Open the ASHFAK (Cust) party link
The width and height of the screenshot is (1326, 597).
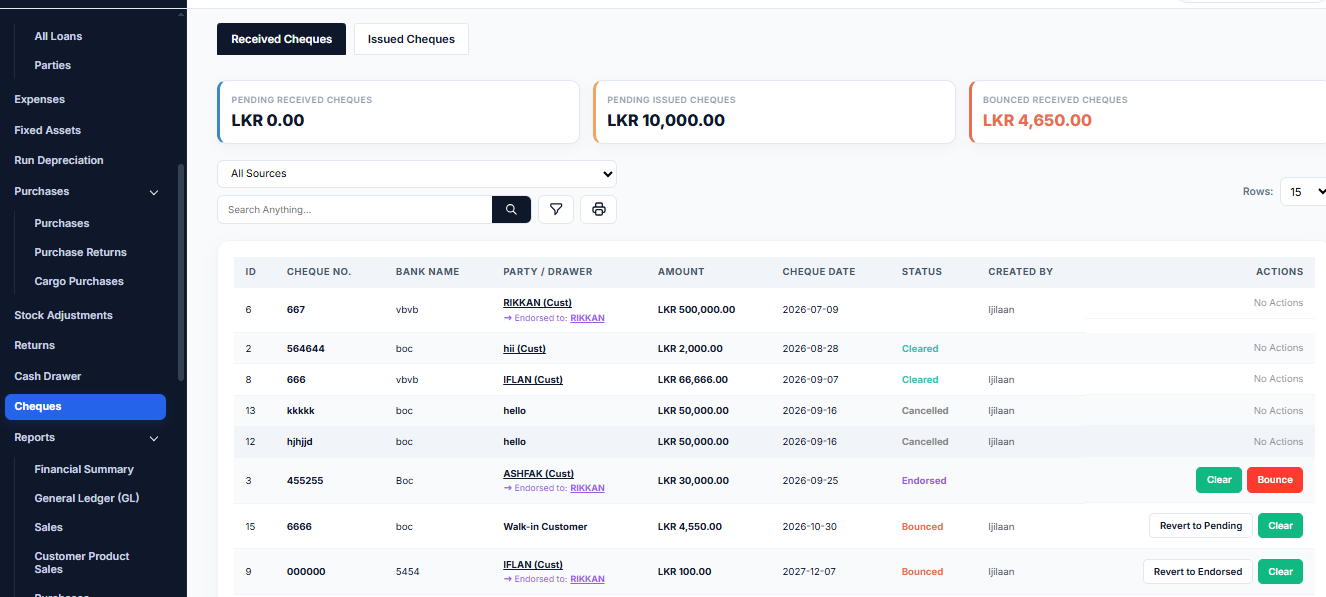pyautogui.click(x=538, y=474)
